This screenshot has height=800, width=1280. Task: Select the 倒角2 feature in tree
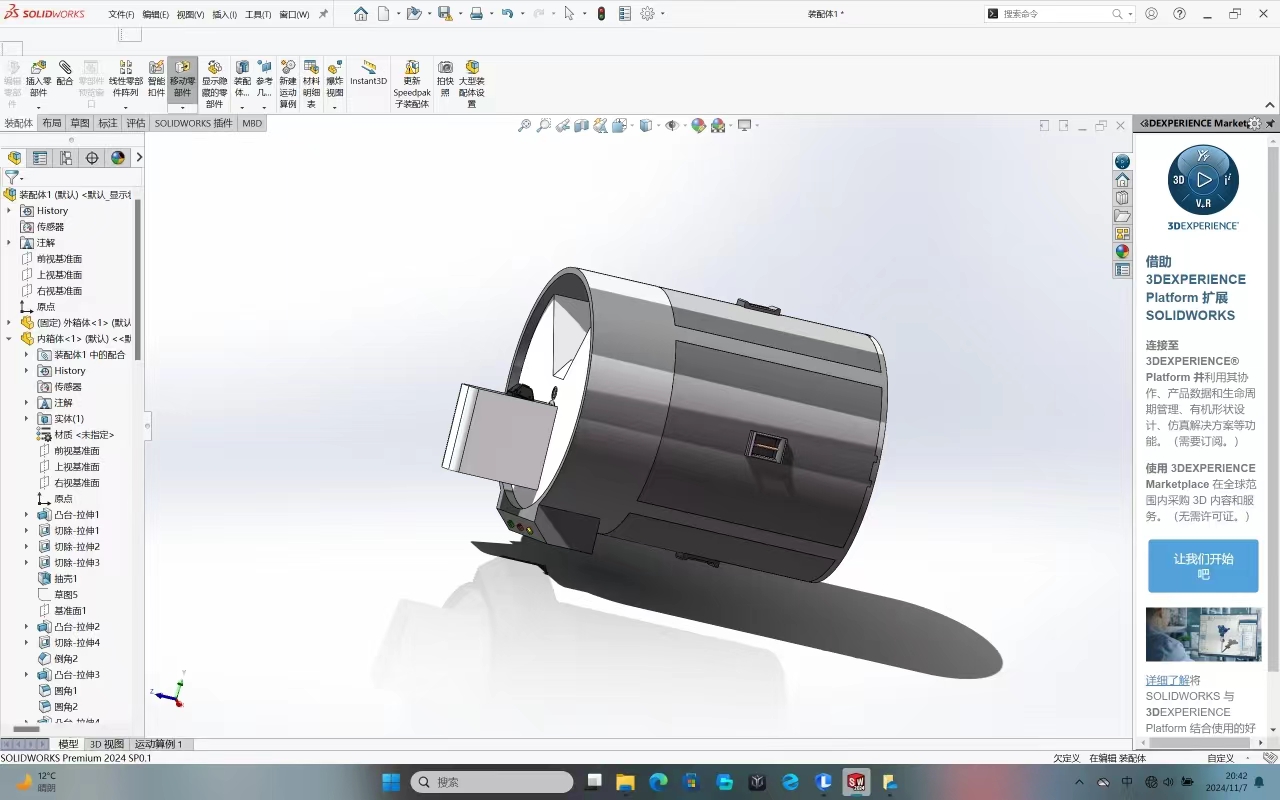(x=65, y=659)
